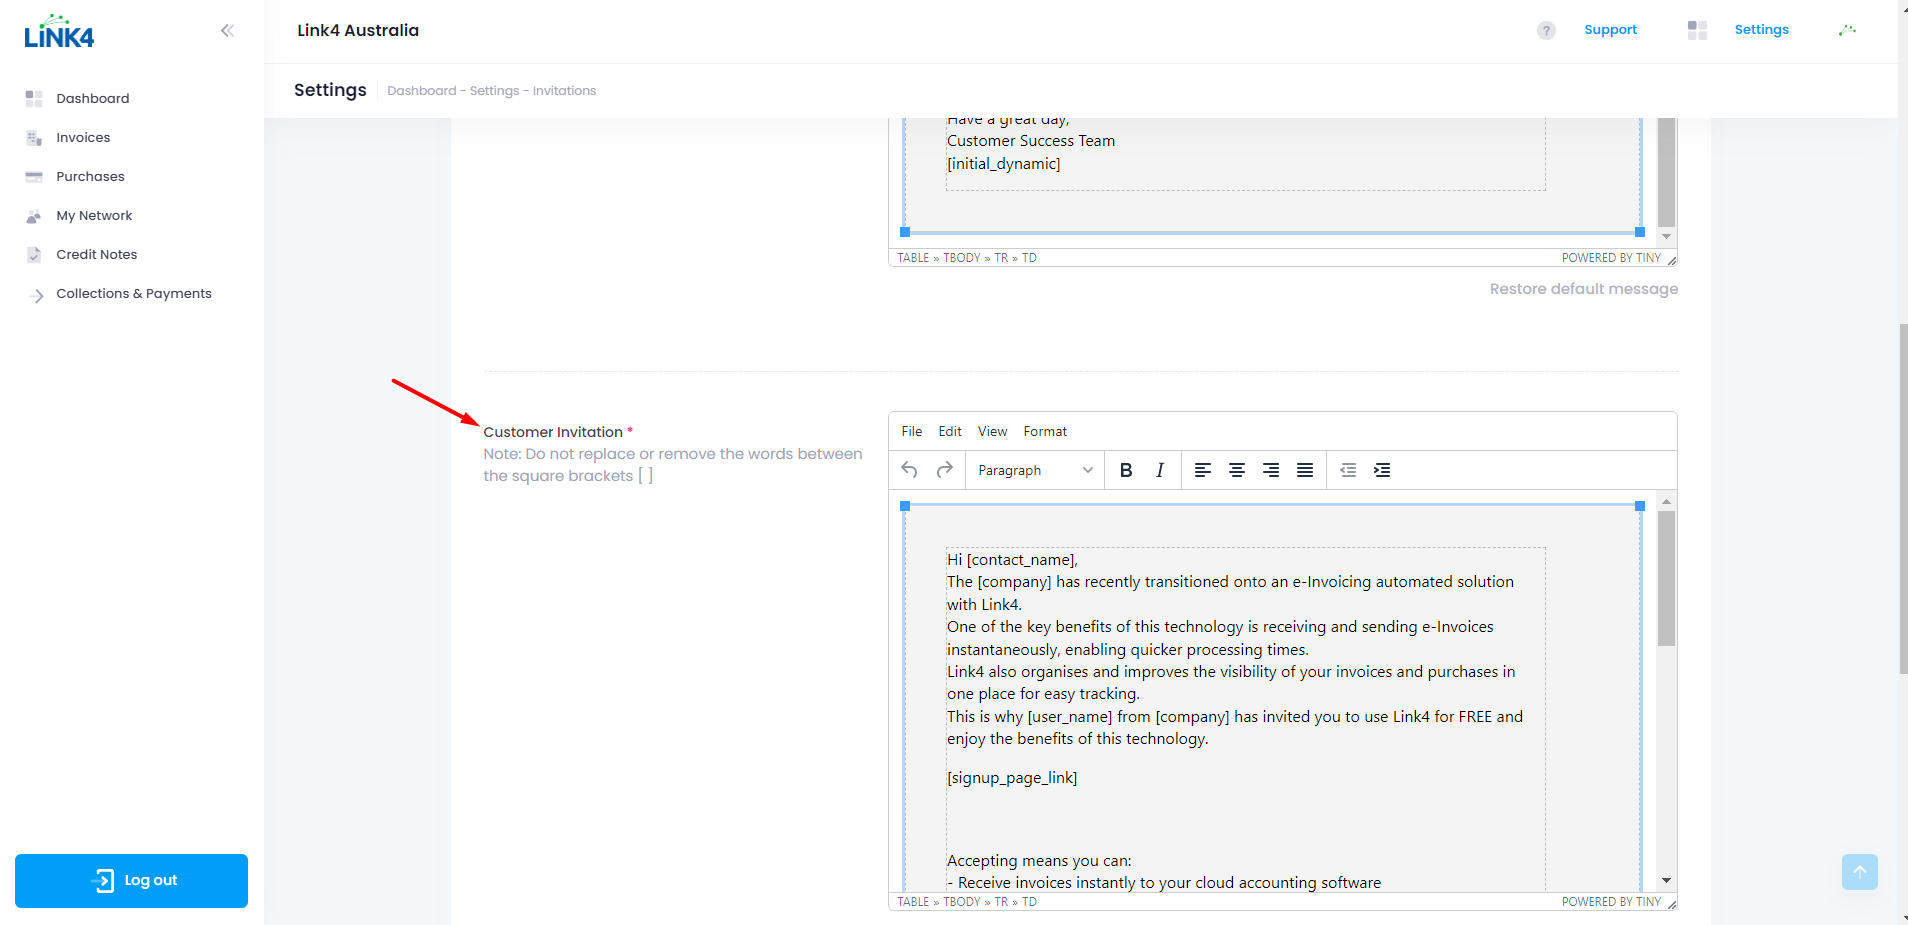Increase indent in the editor
Screen dimensions: 1908x925
[x=1382, y=470]
